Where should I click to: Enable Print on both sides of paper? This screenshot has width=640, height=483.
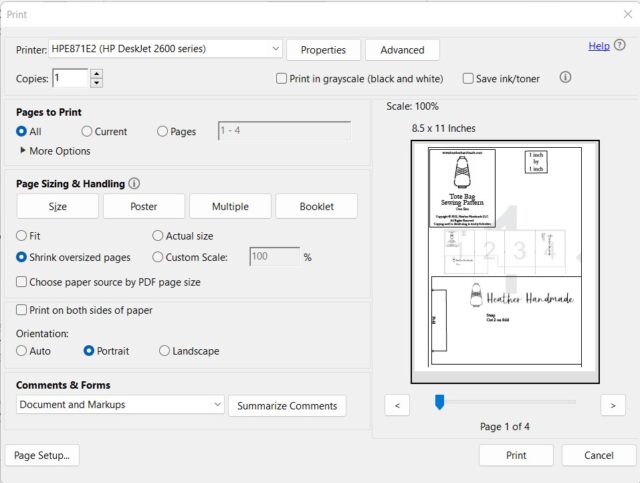(x=21, y=310)
